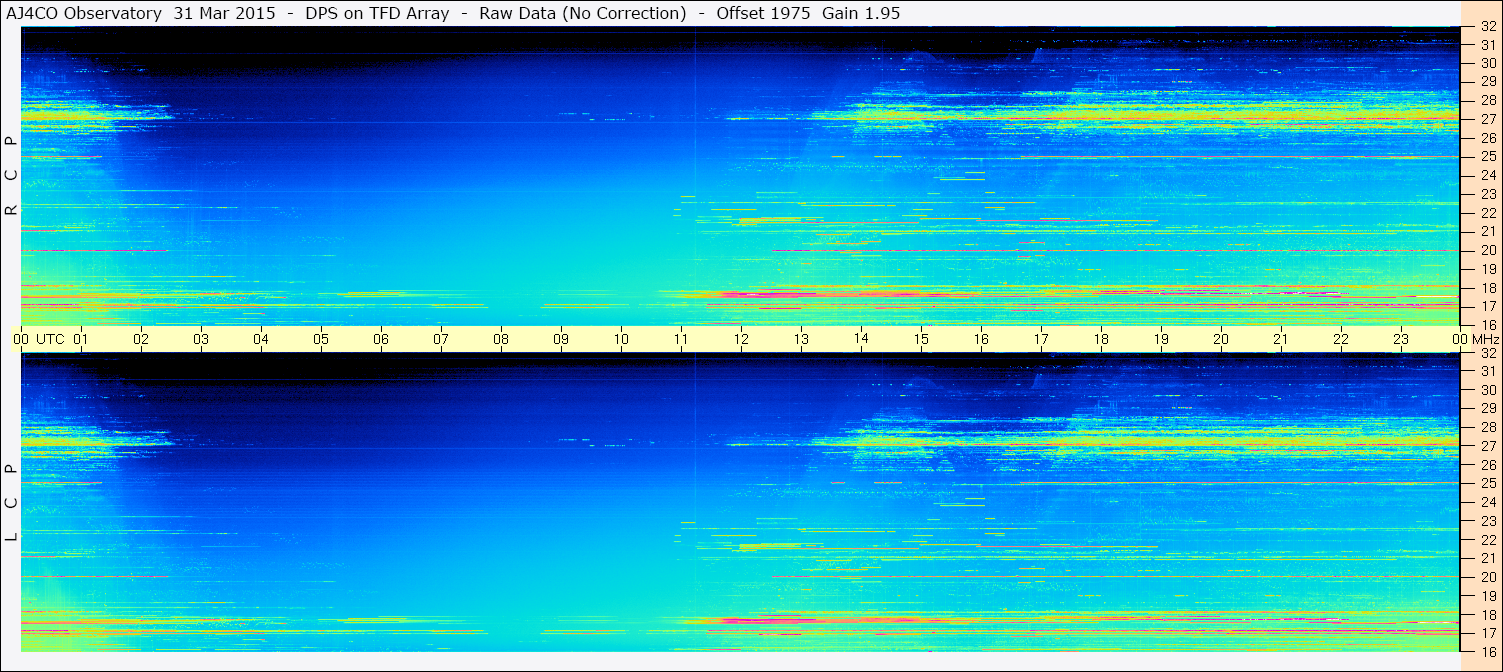The image size is (1503, 672).
Task: Select hour 11 on the UTC time axis
Action: (681, 339)
